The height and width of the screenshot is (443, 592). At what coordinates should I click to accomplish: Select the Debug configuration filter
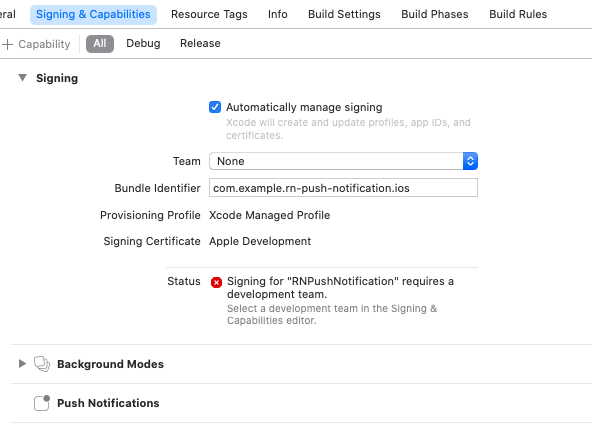click(x=143, y=43)
